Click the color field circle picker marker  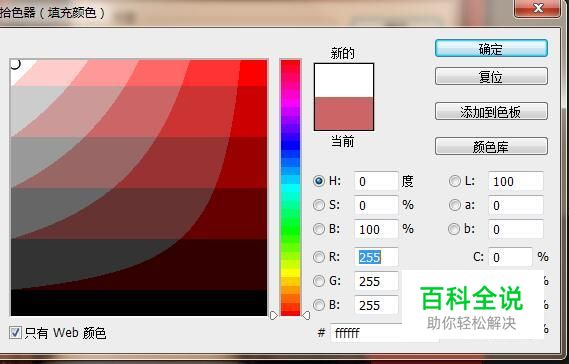pos(15,64)
